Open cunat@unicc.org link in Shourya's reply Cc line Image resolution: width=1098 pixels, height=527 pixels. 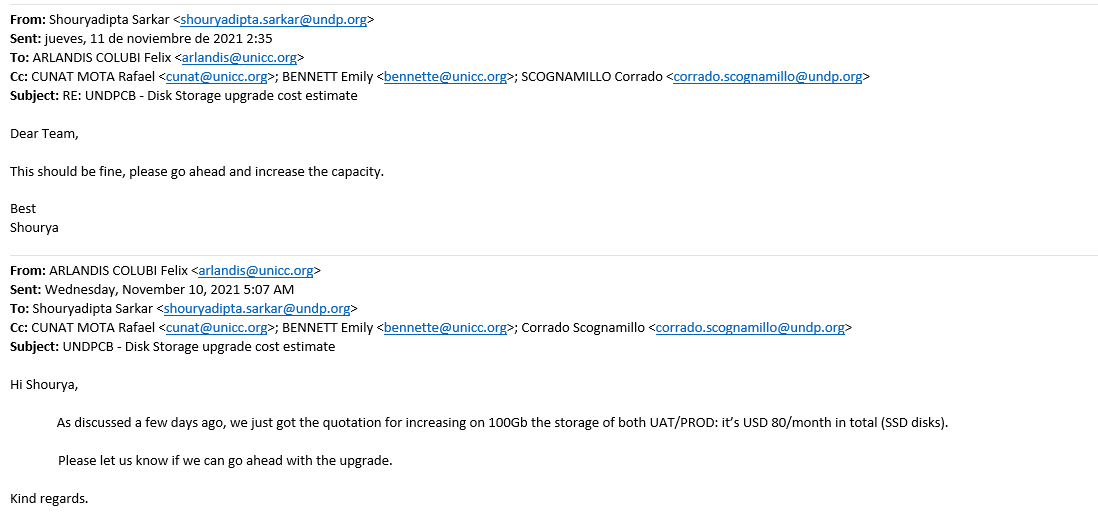pyautogui.click(x=216, y=77)
